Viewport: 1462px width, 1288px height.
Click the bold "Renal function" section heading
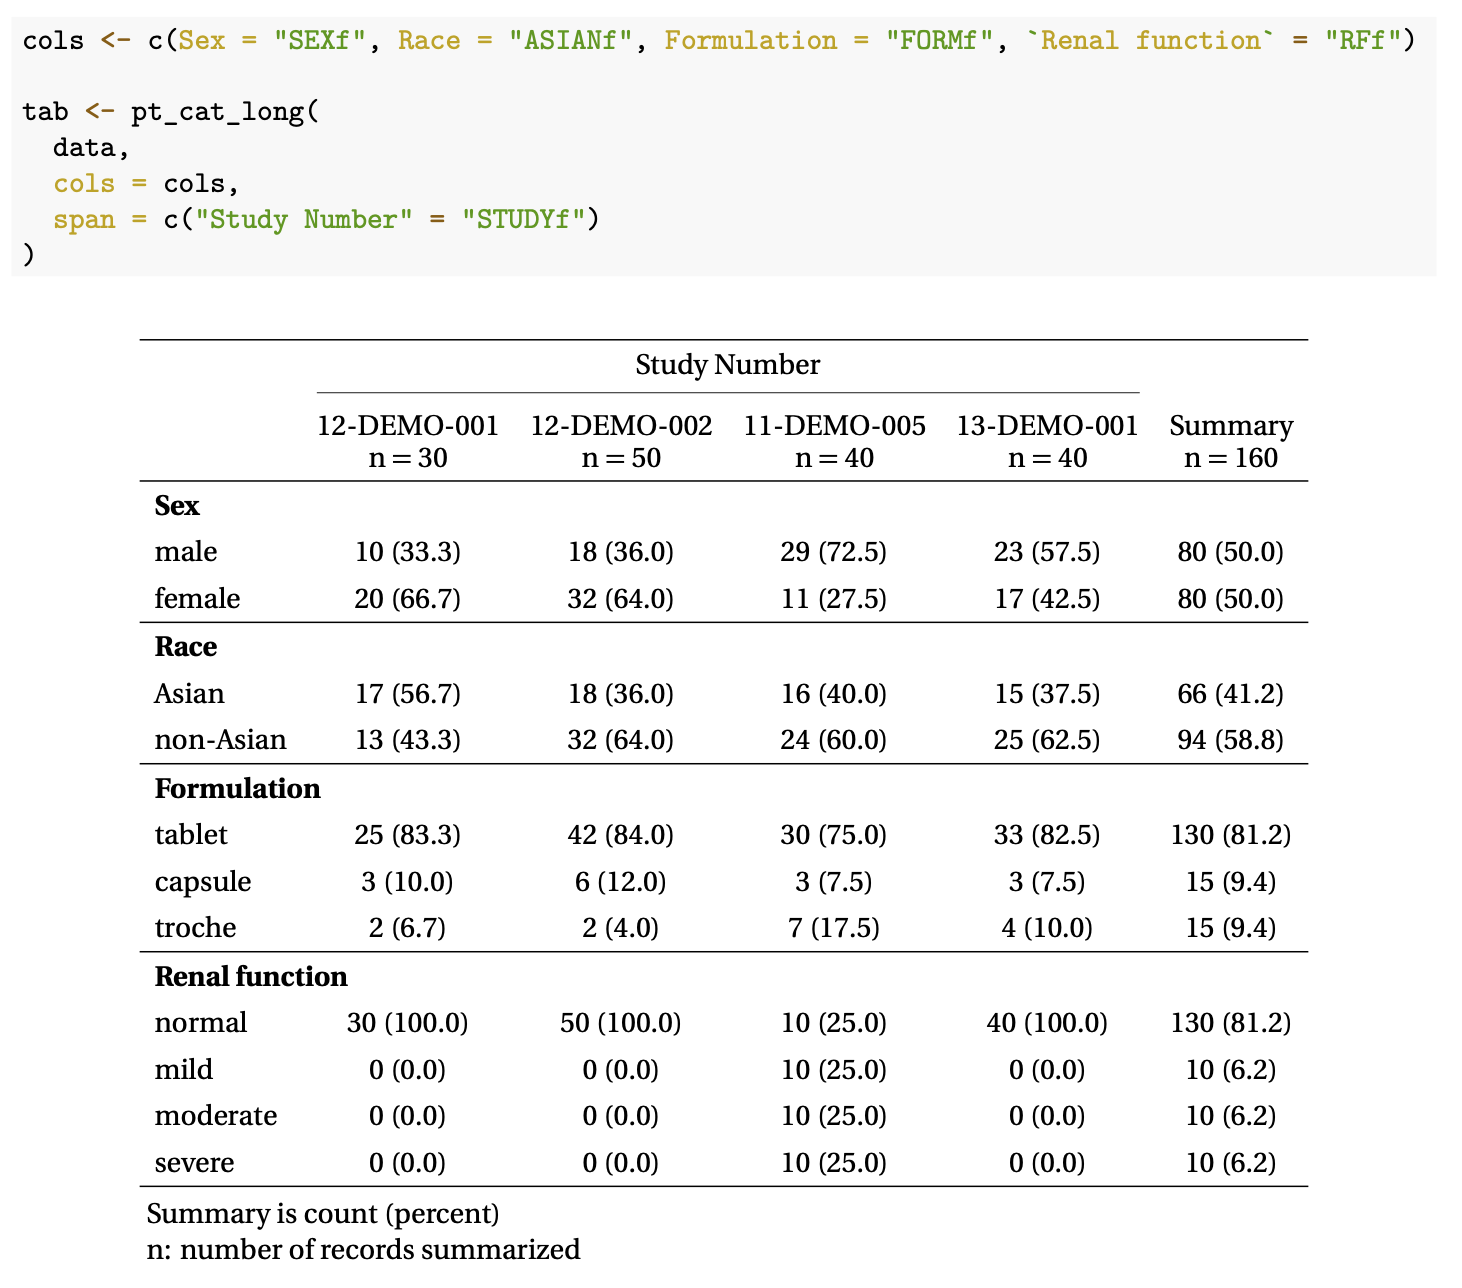pos(251,977)
